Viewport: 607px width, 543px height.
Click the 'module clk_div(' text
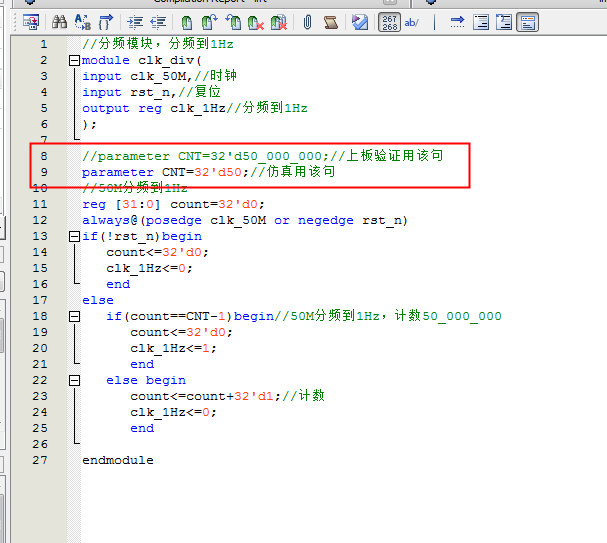click(142, 60)
